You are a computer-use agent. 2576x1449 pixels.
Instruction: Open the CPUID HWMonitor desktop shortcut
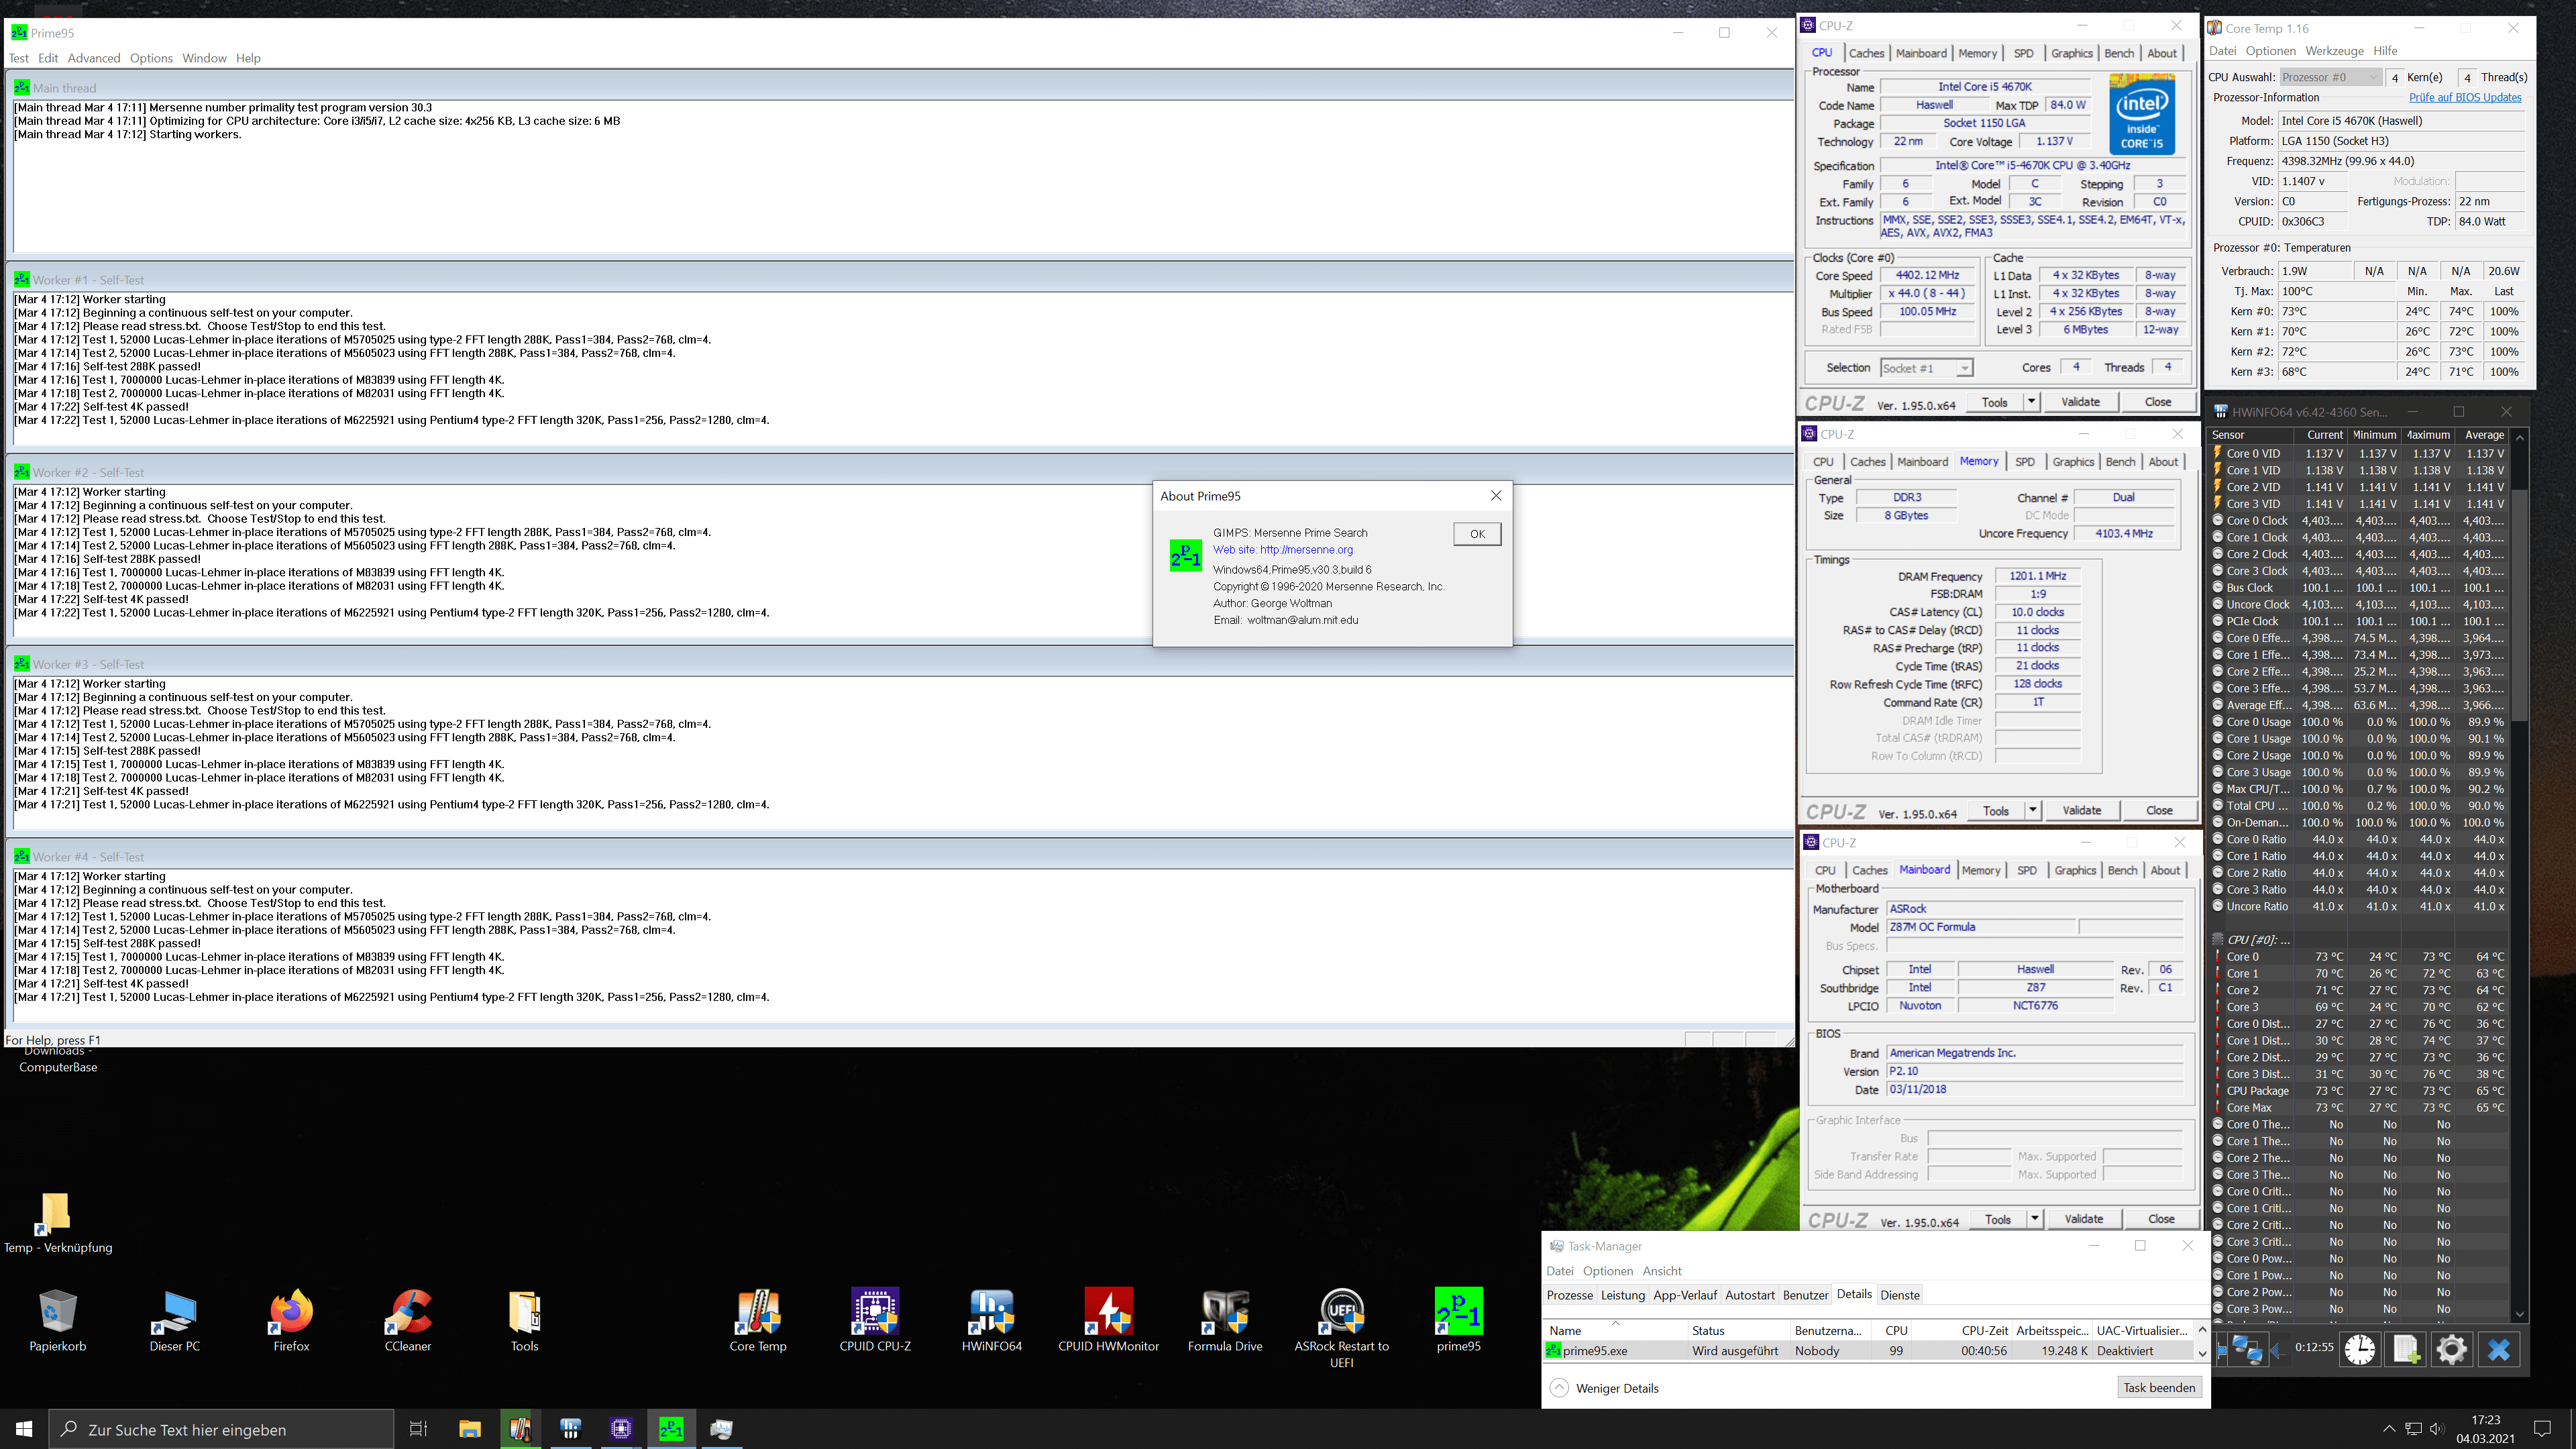1108,1321
